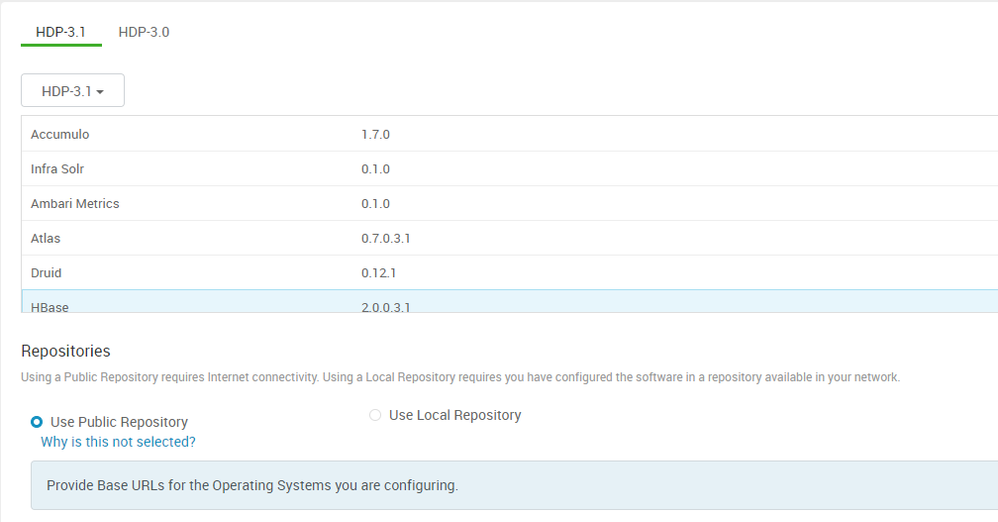Click Atlas version 0.7.0.3.1

pyautogui.click(x=386, y=238)
